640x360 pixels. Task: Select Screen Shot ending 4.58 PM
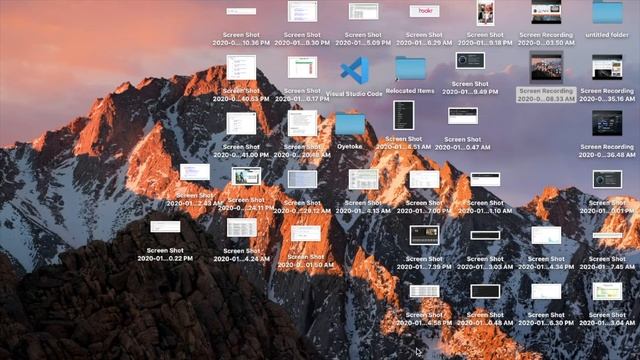coord(424,291)
